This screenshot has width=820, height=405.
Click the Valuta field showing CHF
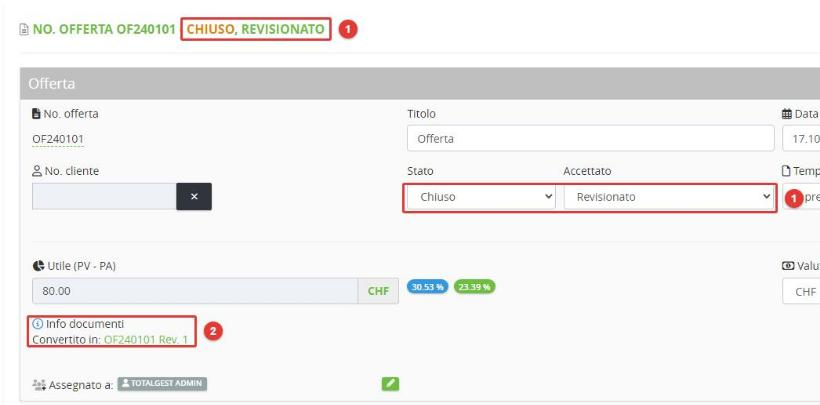pyautogui.click(x=801, y=291)
